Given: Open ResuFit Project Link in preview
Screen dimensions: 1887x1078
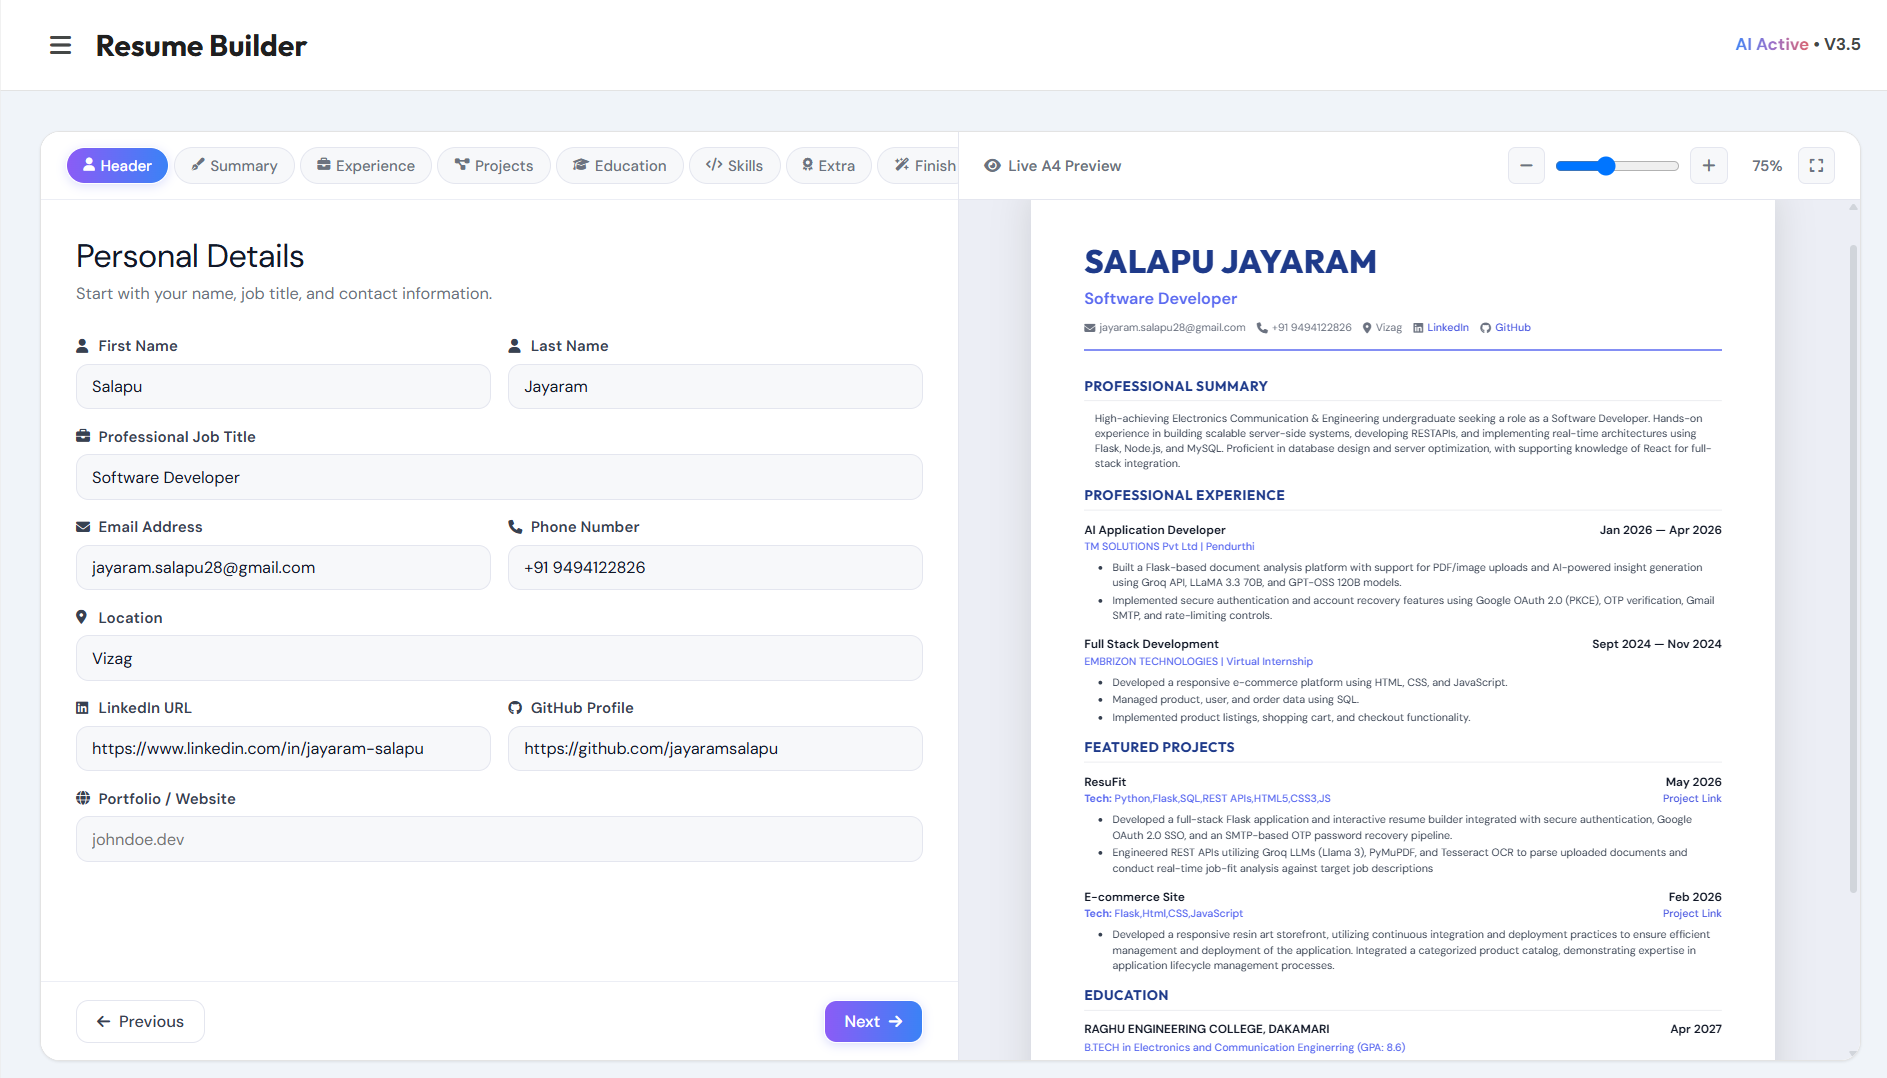Looking at the screenshot, I should tap(1692, 799).
